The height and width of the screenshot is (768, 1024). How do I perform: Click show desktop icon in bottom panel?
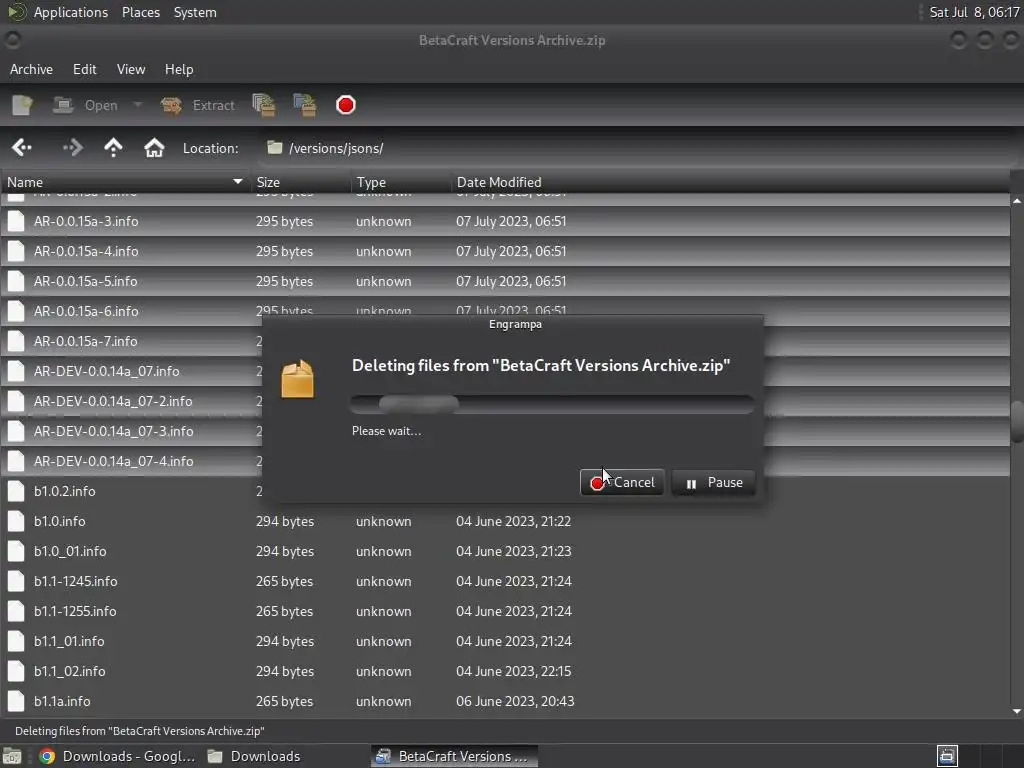point(12,756)
